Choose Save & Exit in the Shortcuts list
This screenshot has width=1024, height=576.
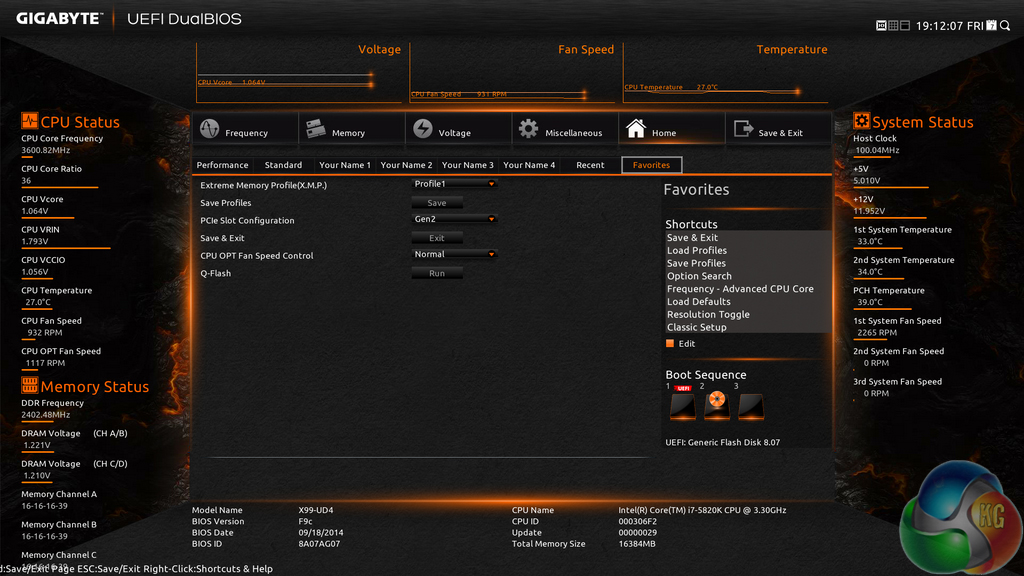pyautogui.click(x=692, y=238)
